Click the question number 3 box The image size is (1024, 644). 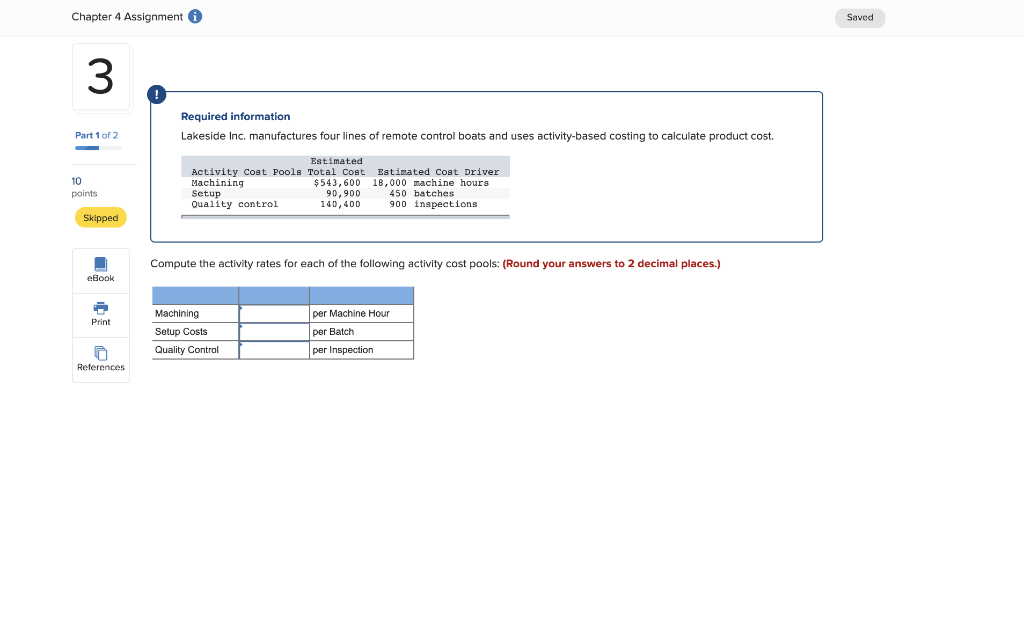pos(100,77)
